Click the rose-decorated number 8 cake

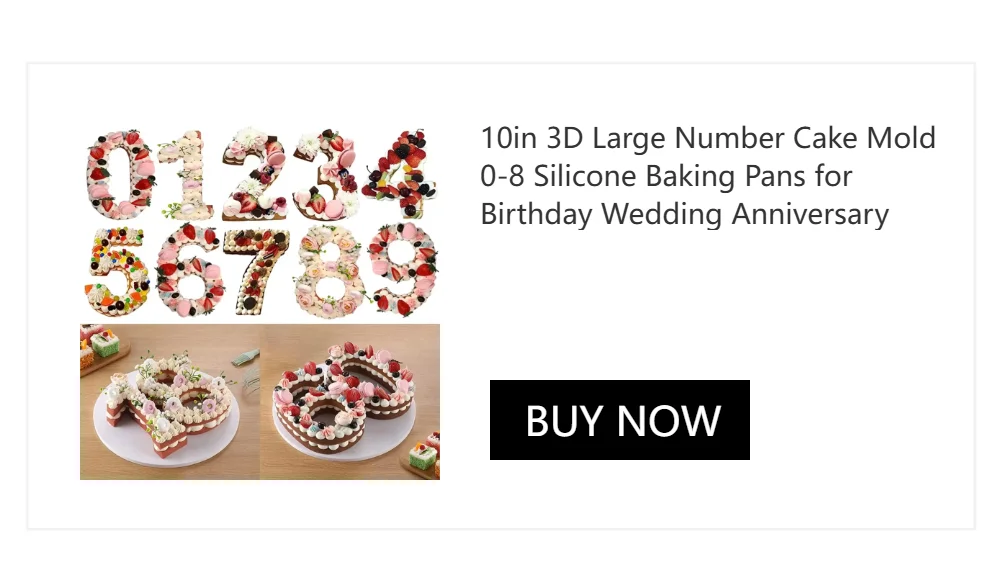point(328,271)
